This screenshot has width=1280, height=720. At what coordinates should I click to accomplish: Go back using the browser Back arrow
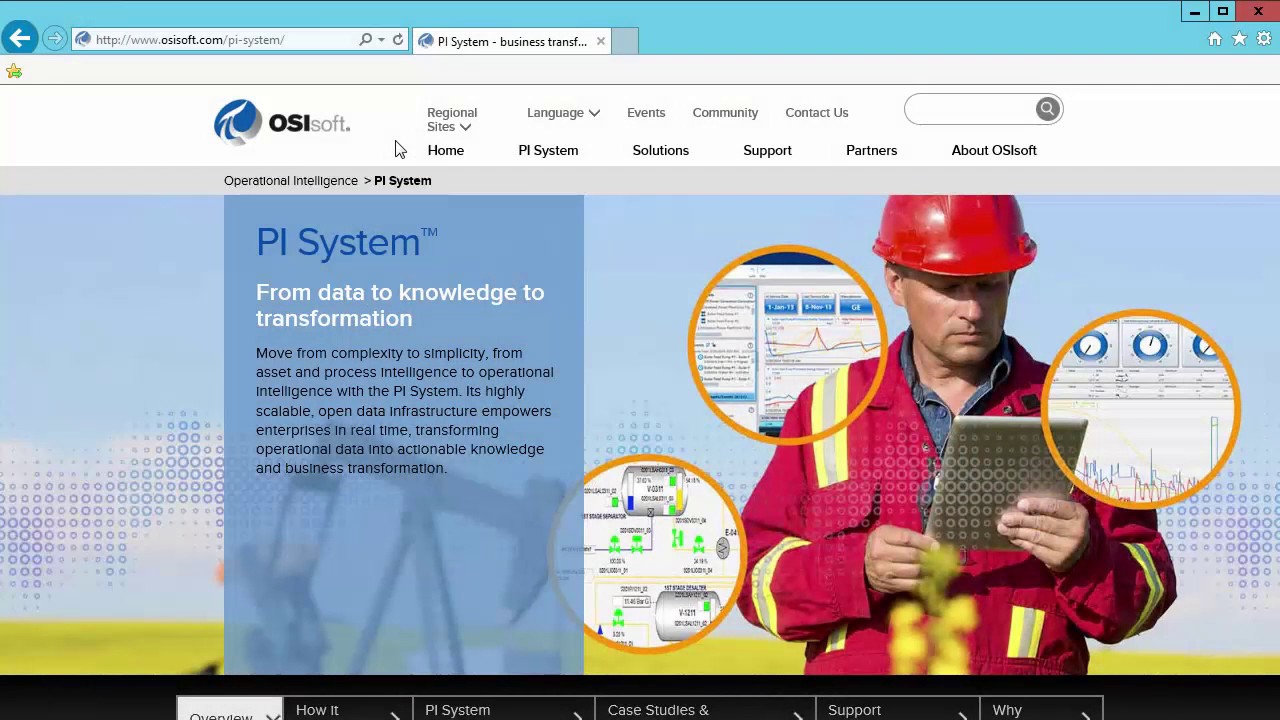(19, 39)
